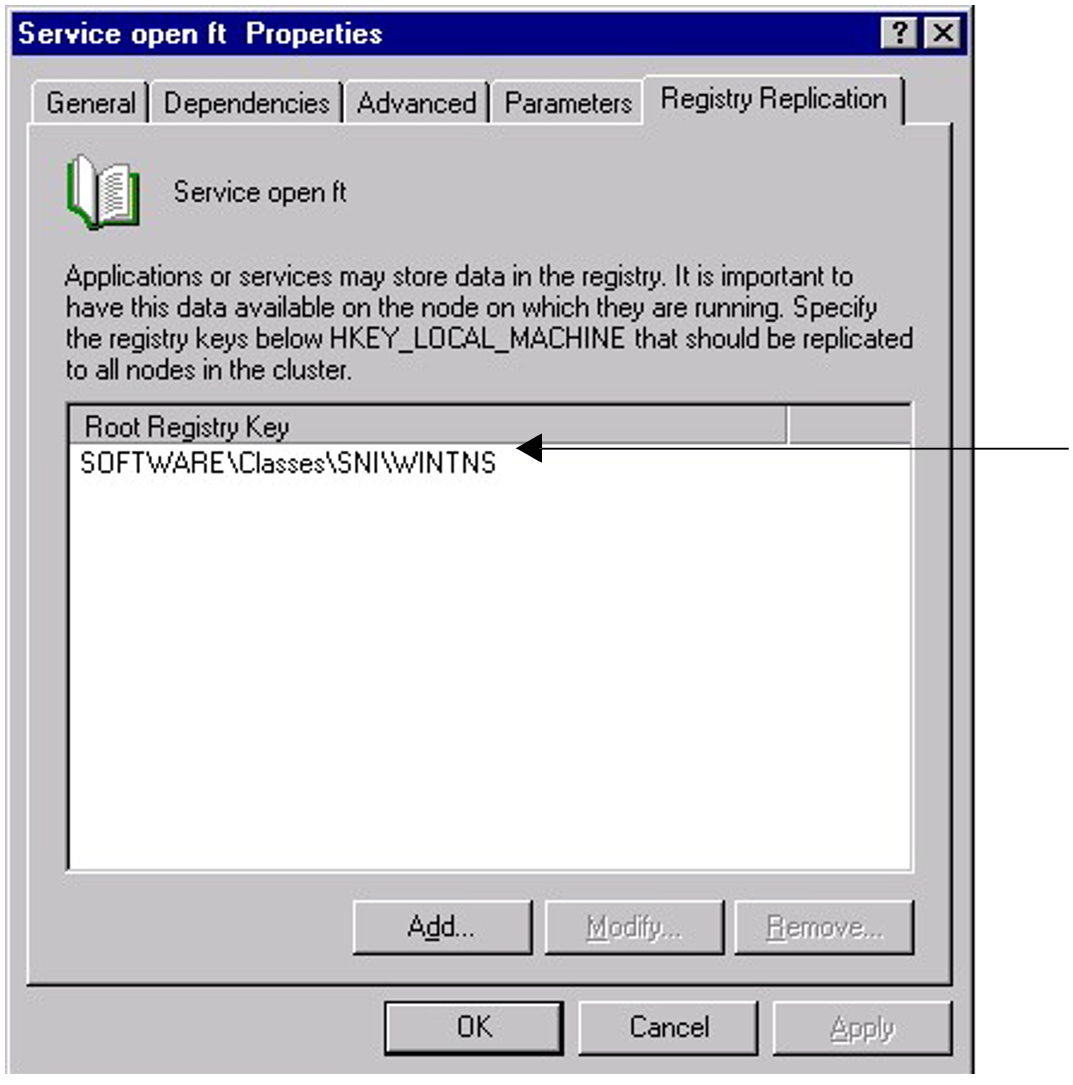The width and height of the screenshot is (1073, 1085).
Task: Confirm with the OK button
Action: (474, 1028)
